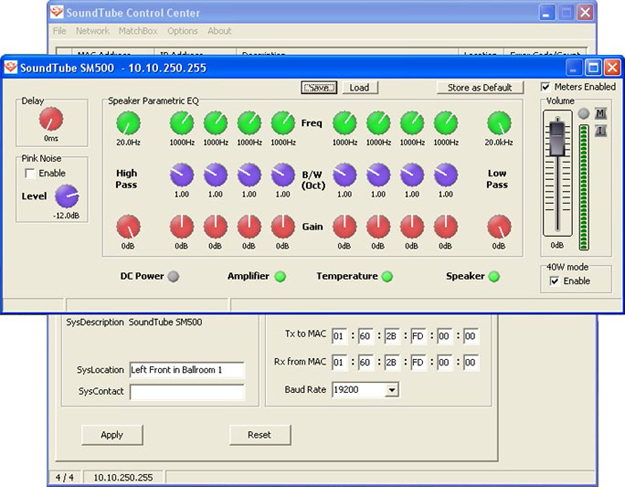
Task: Open Network menu in Control Center window
Action: click(x=92, y=31)
